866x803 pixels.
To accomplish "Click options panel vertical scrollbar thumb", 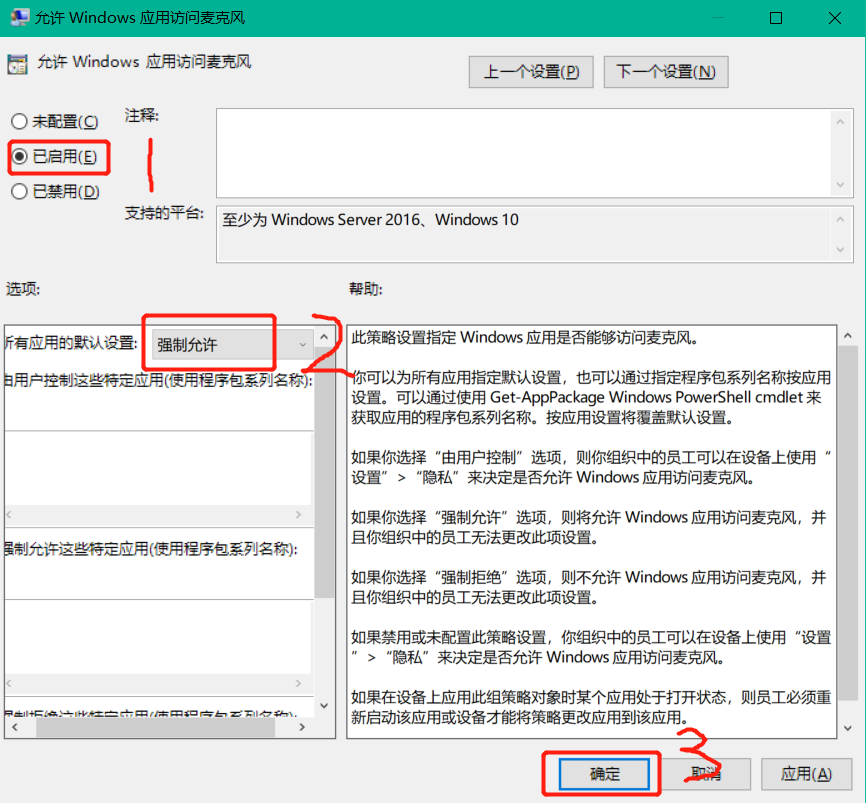I will (324, 473).
